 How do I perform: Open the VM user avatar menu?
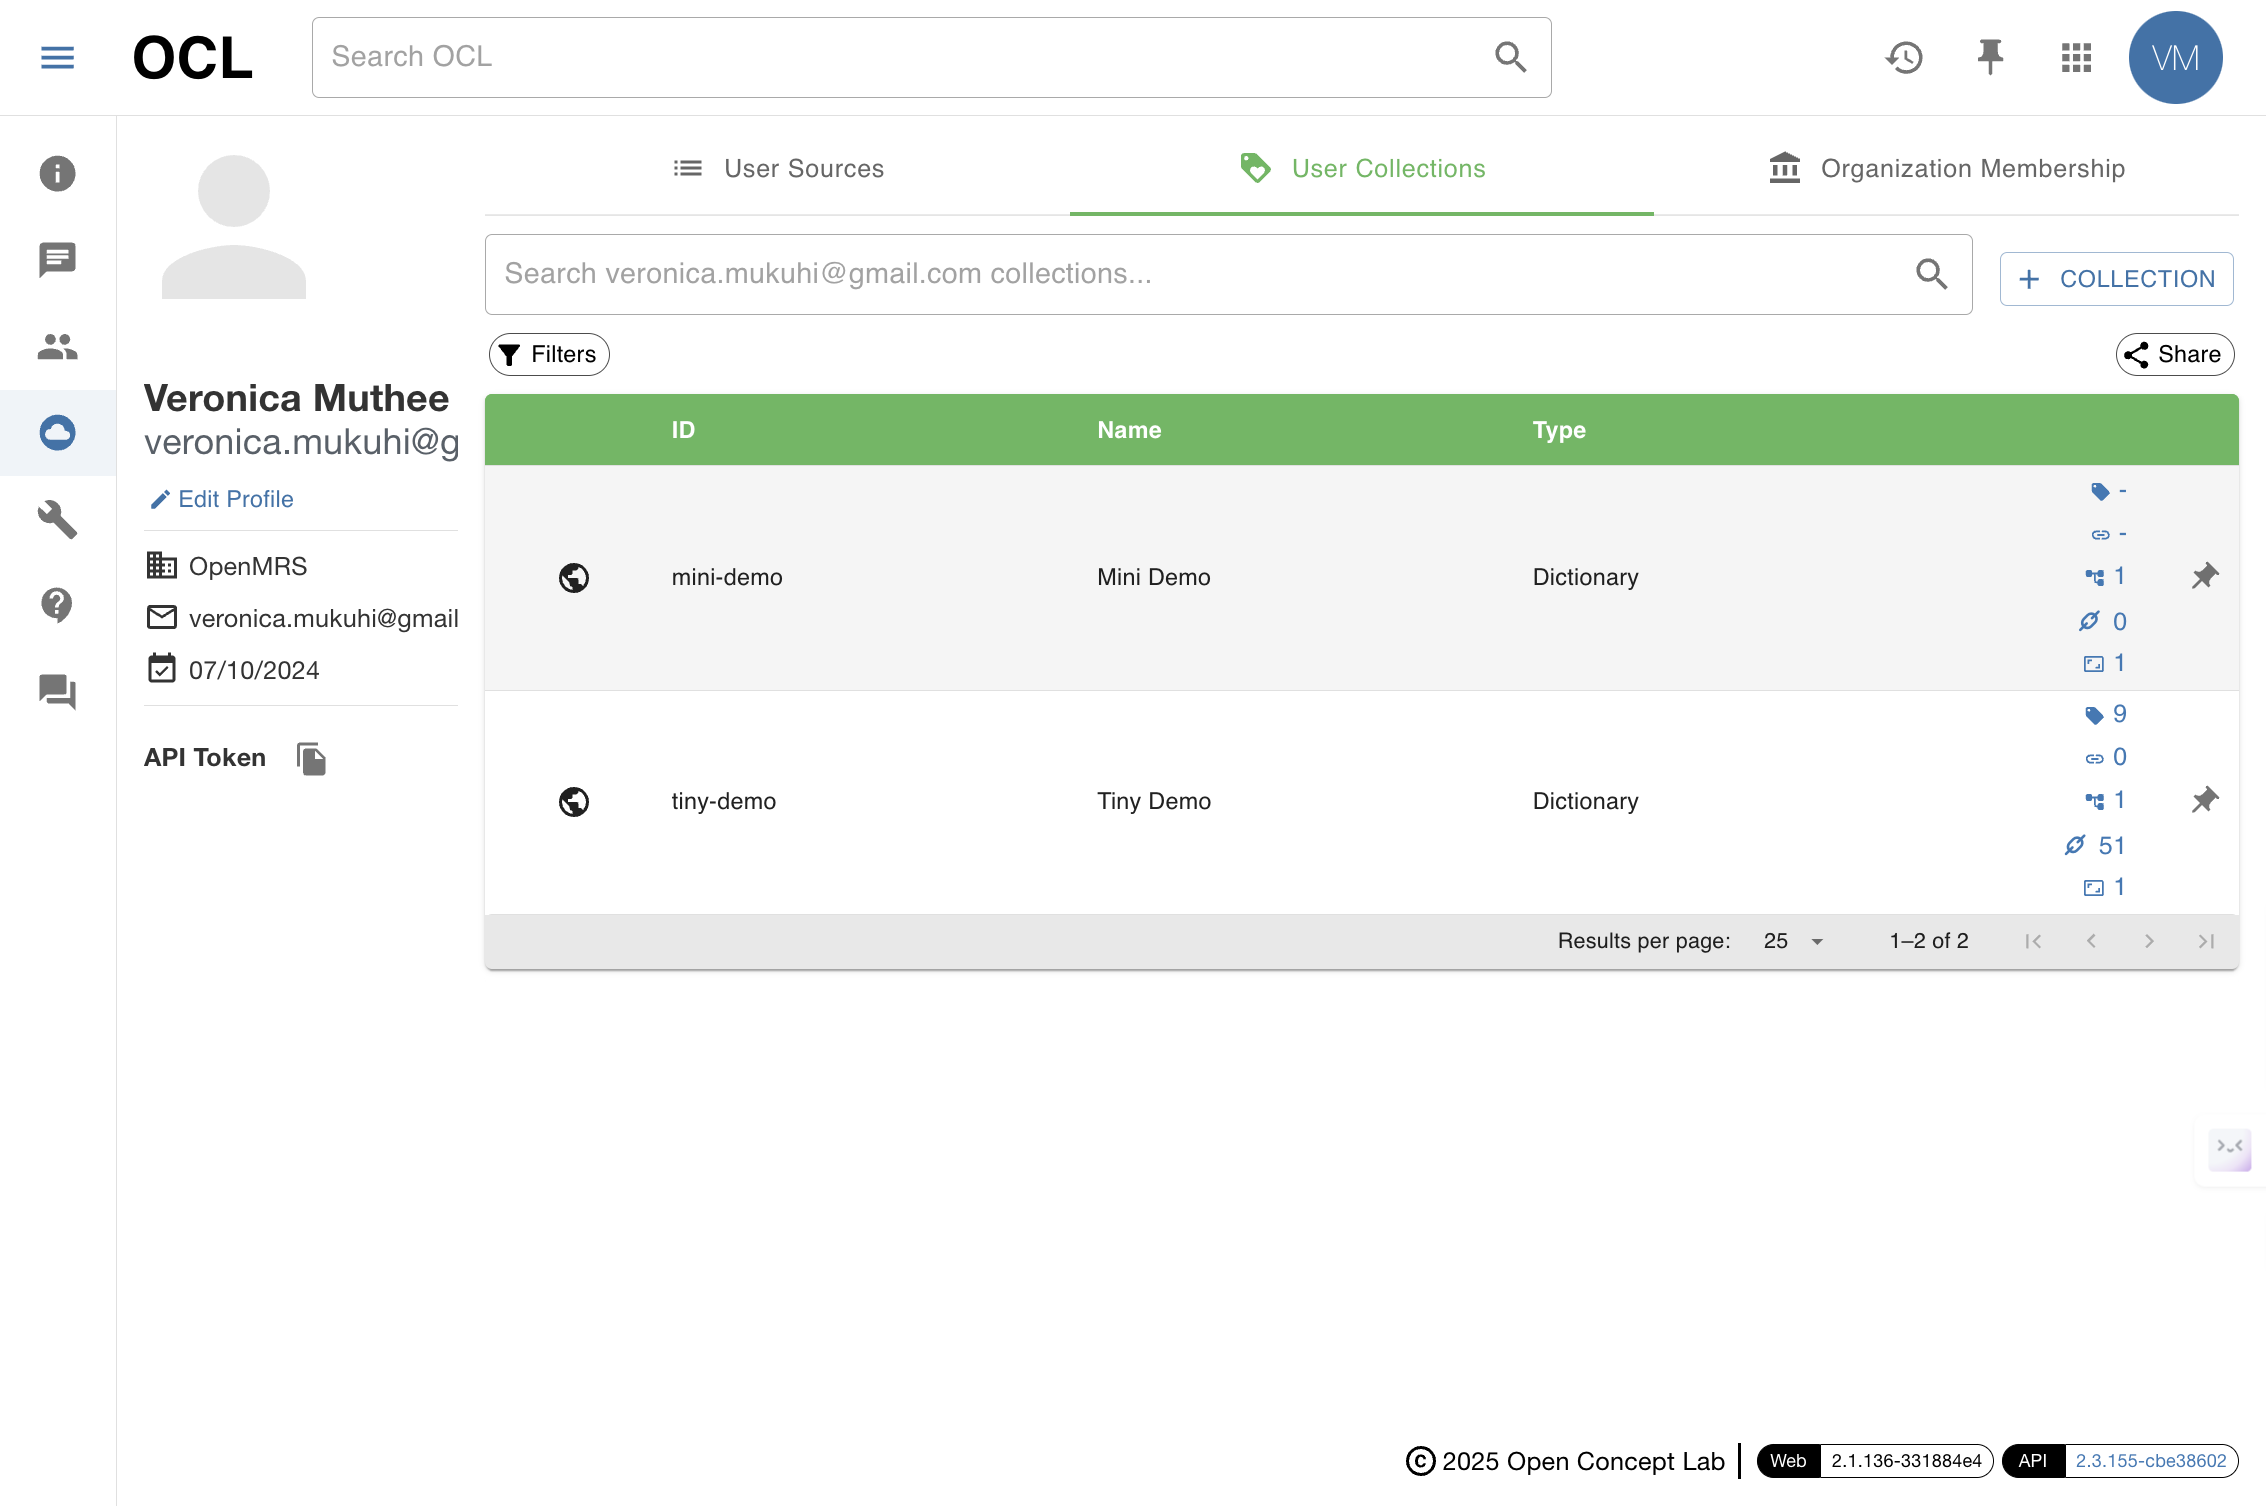point(2175,57)
